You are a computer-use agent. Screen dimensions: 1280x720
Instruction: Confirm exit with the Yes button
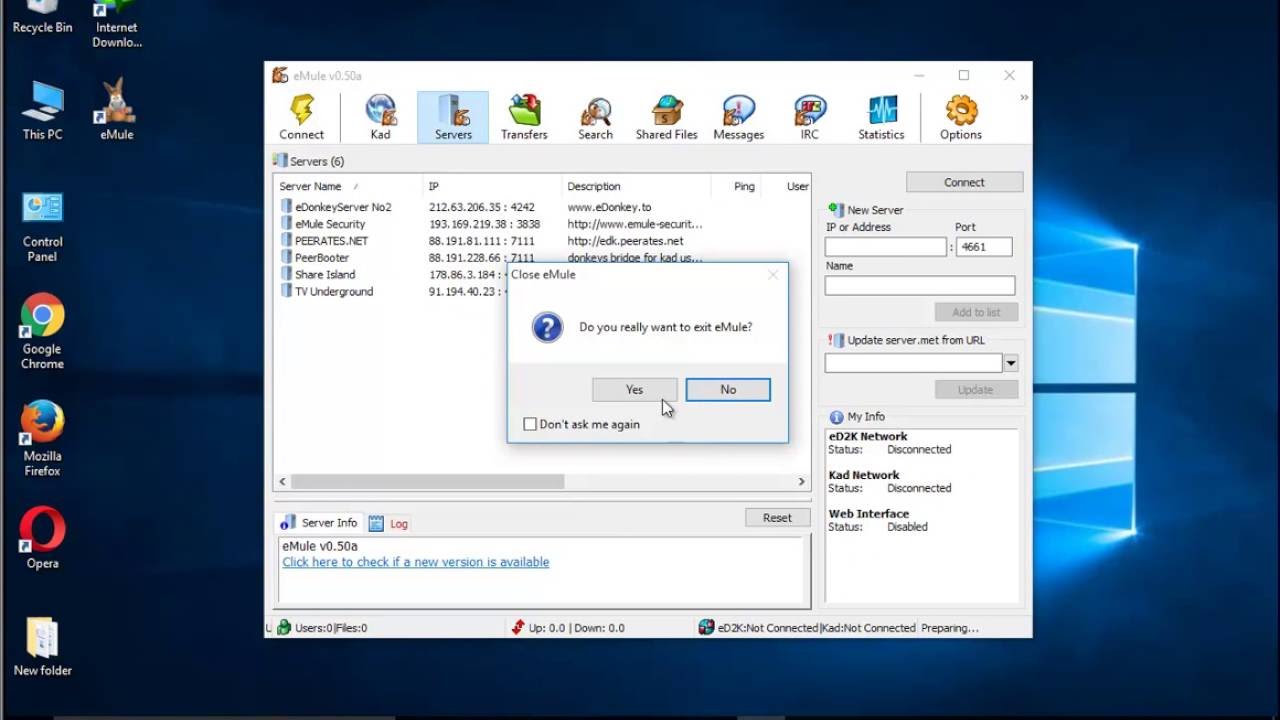(634, 390)
